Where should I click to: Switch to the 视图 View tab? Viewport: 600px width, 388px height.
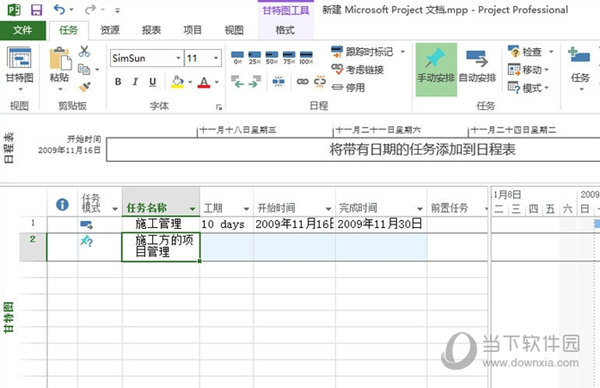pyautogui.click(x=234, y=30)
